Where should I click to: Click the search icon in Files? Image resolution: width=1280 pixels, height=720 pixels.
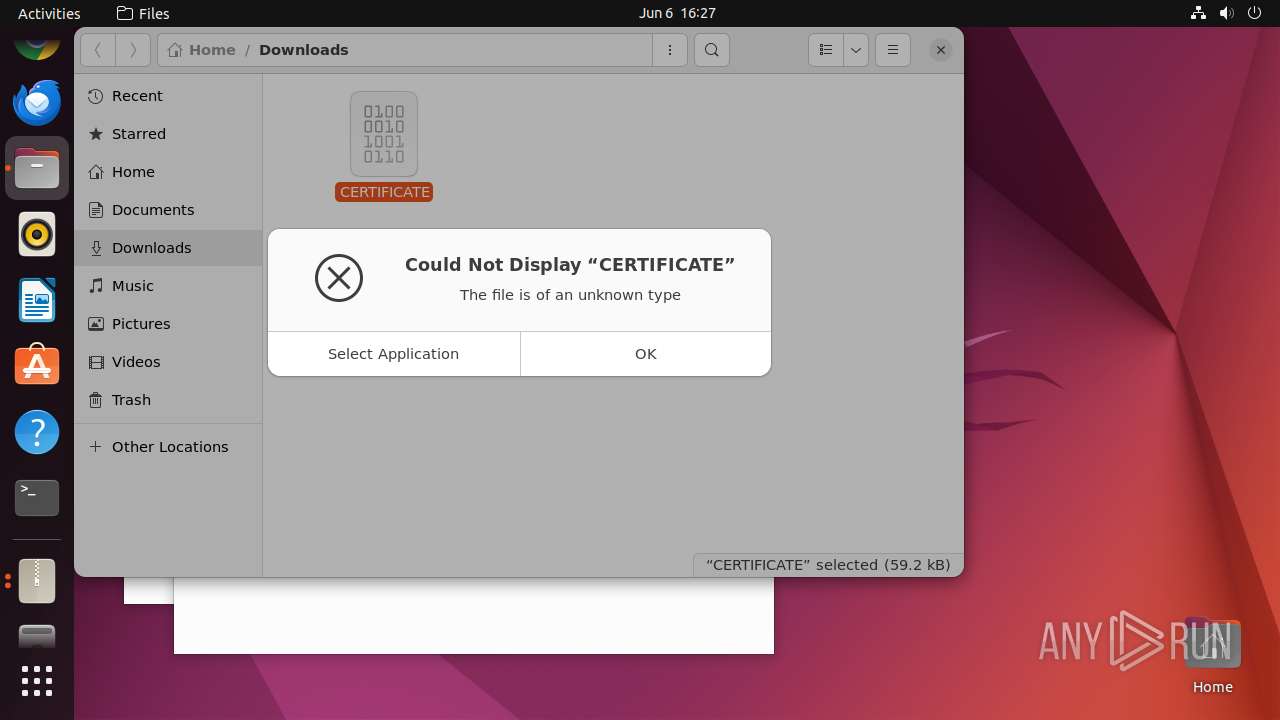tap(712, 50)
